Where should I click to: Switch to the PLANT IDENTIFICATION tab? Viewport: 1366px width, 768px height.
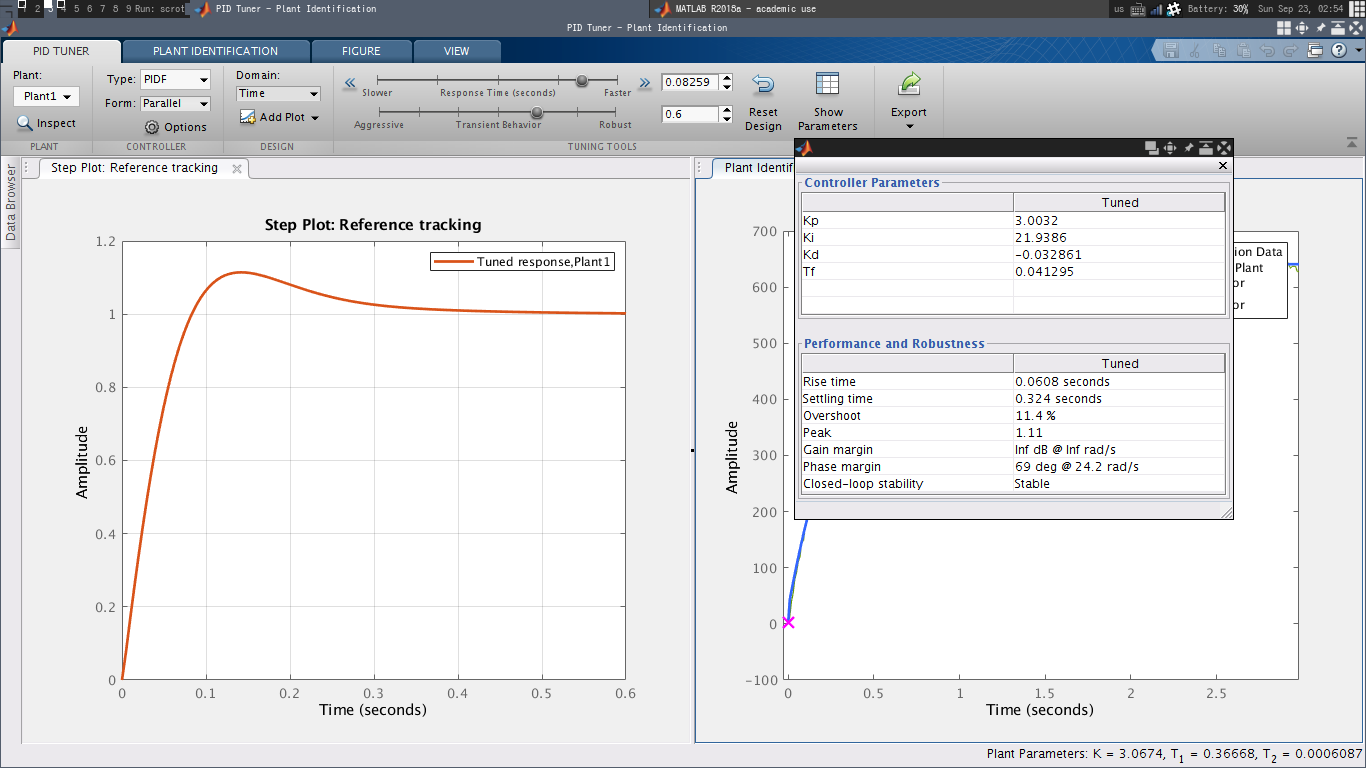click(x=215, y=51)
